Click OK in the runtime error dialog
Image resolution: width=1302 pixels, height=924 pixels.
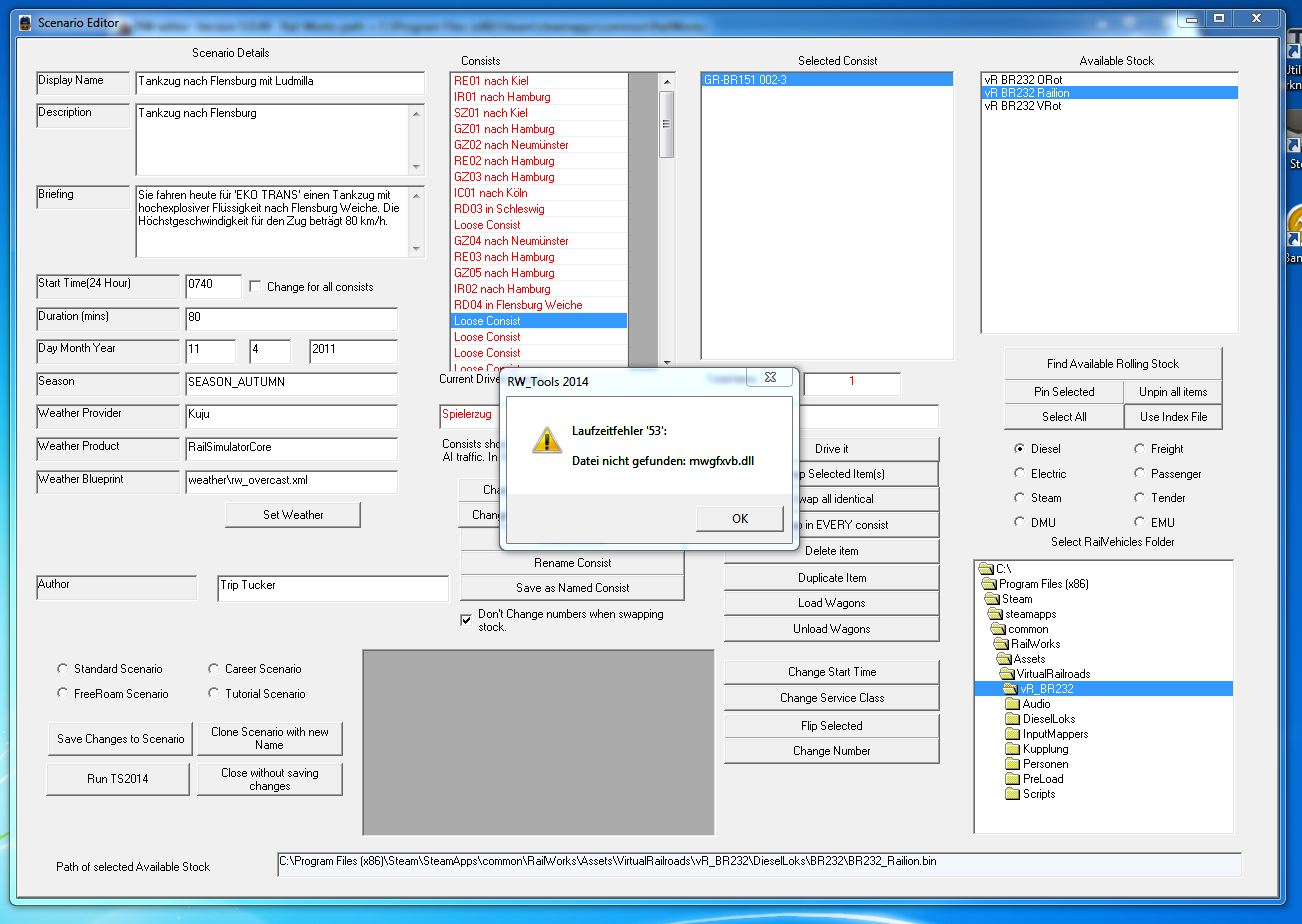pyautogui.click(x=739, y=518)
